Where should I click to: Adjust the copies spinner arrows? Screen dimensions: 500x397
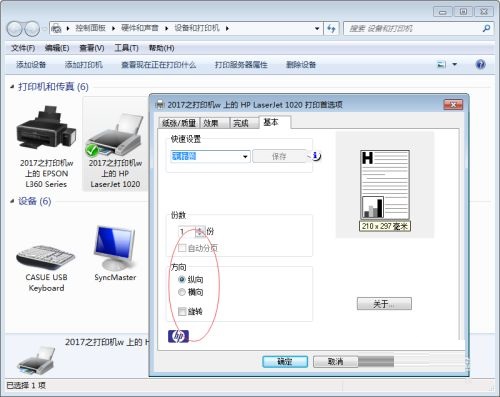coord(200,231)
